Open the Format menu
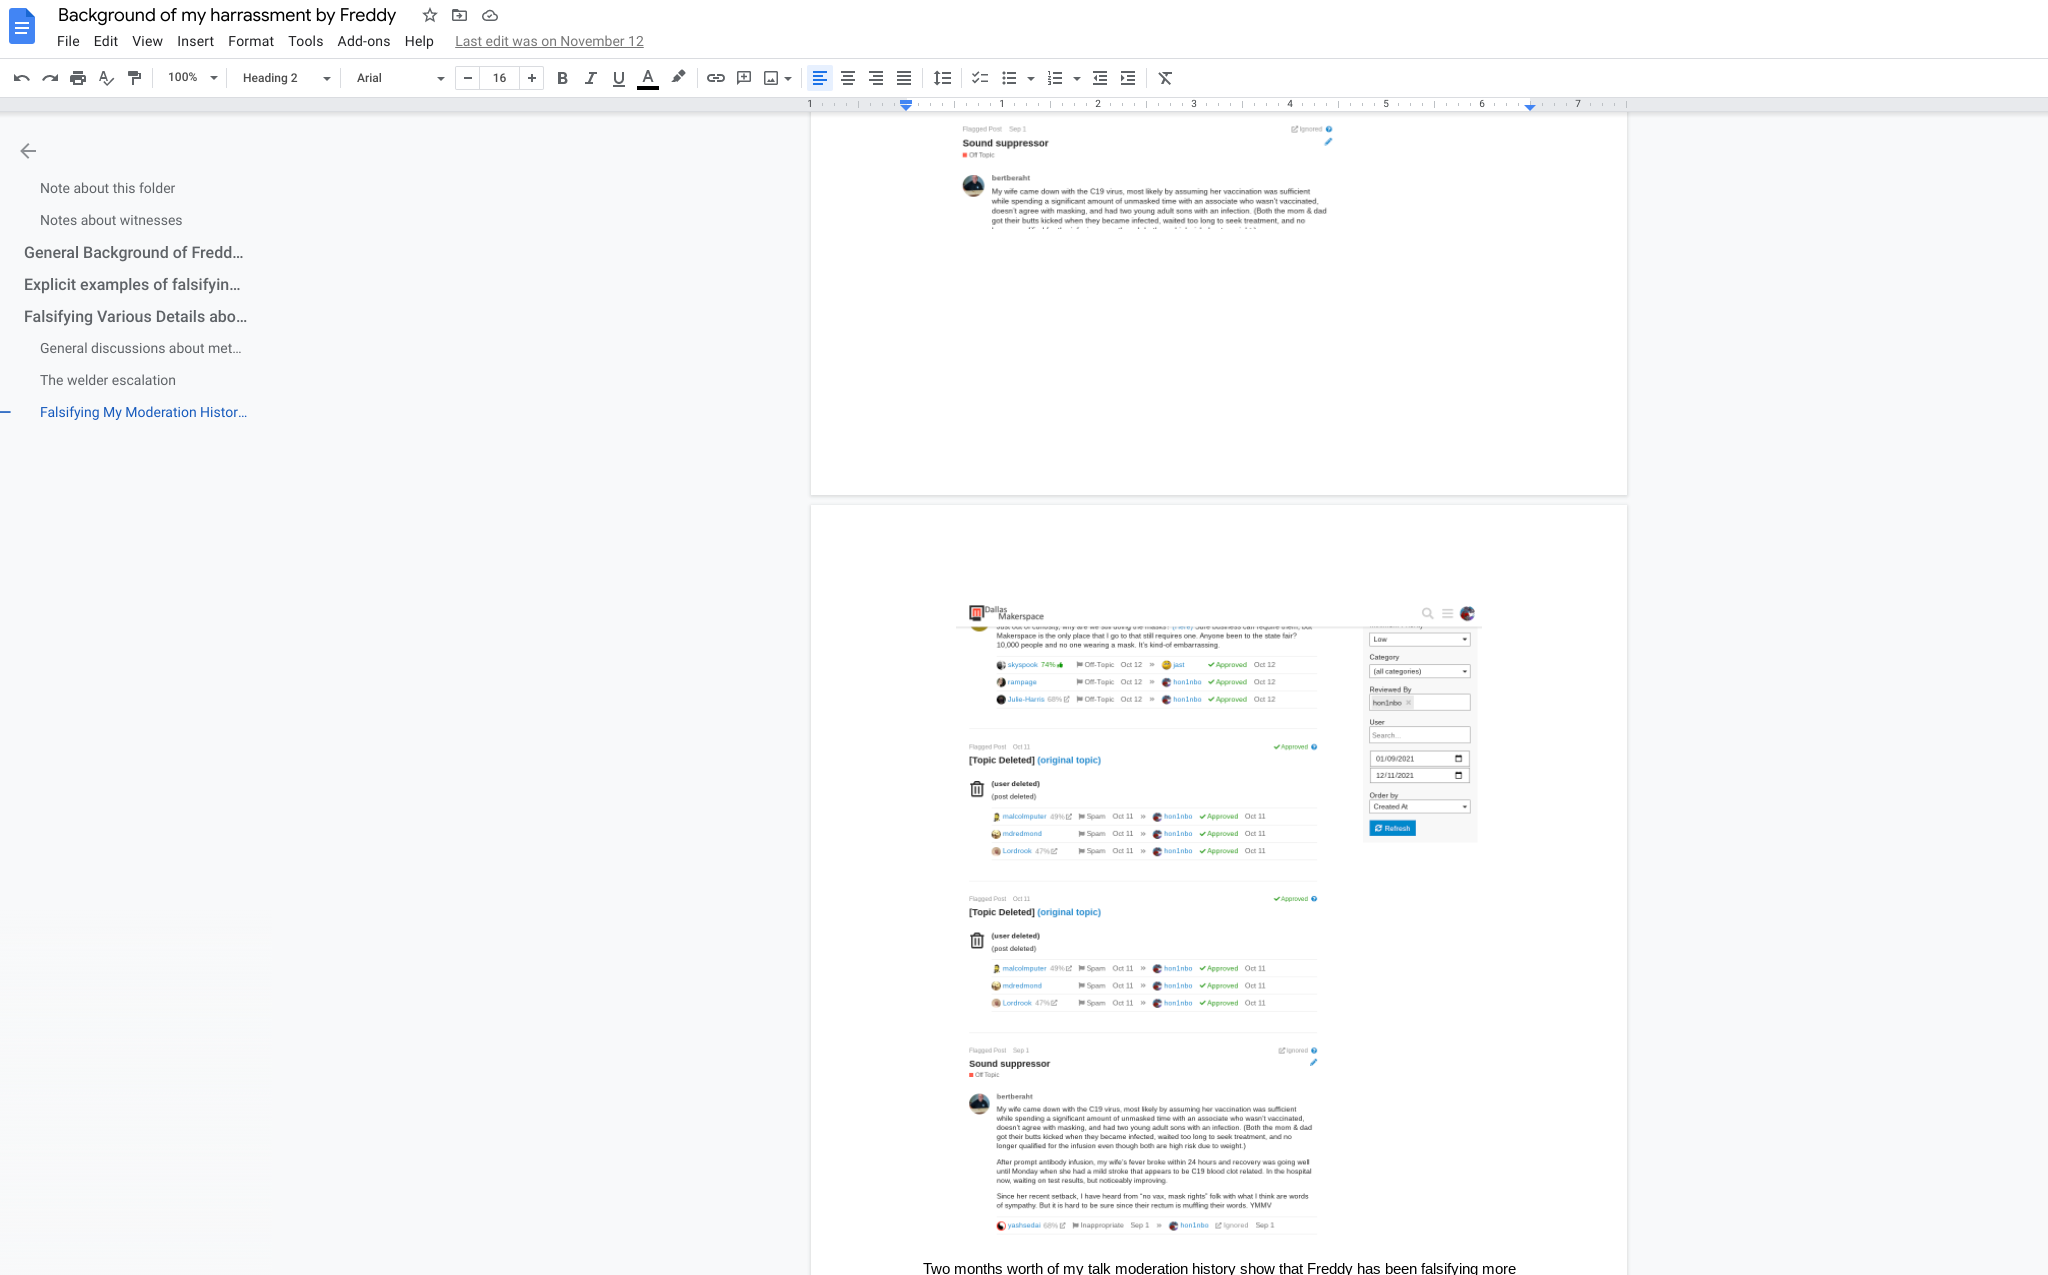The image size is (2048, 1275). pyautogui.click(x=250, y=41)
